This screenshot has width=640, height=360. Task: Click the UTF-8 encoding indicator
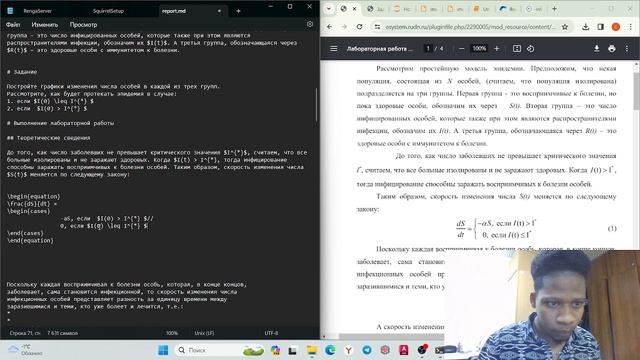coord(271,333)
